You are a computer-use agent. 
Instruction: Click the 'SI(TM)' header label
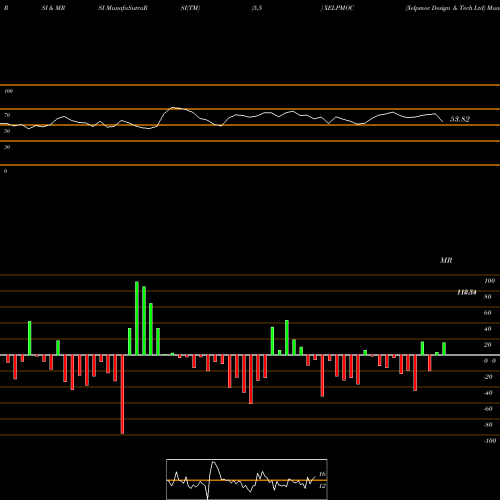(x=190, y=8)
